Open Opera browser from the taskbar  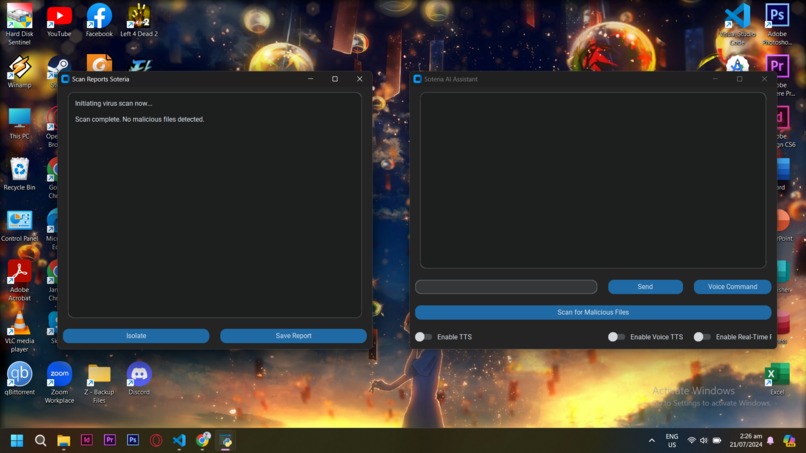(156, 441)
